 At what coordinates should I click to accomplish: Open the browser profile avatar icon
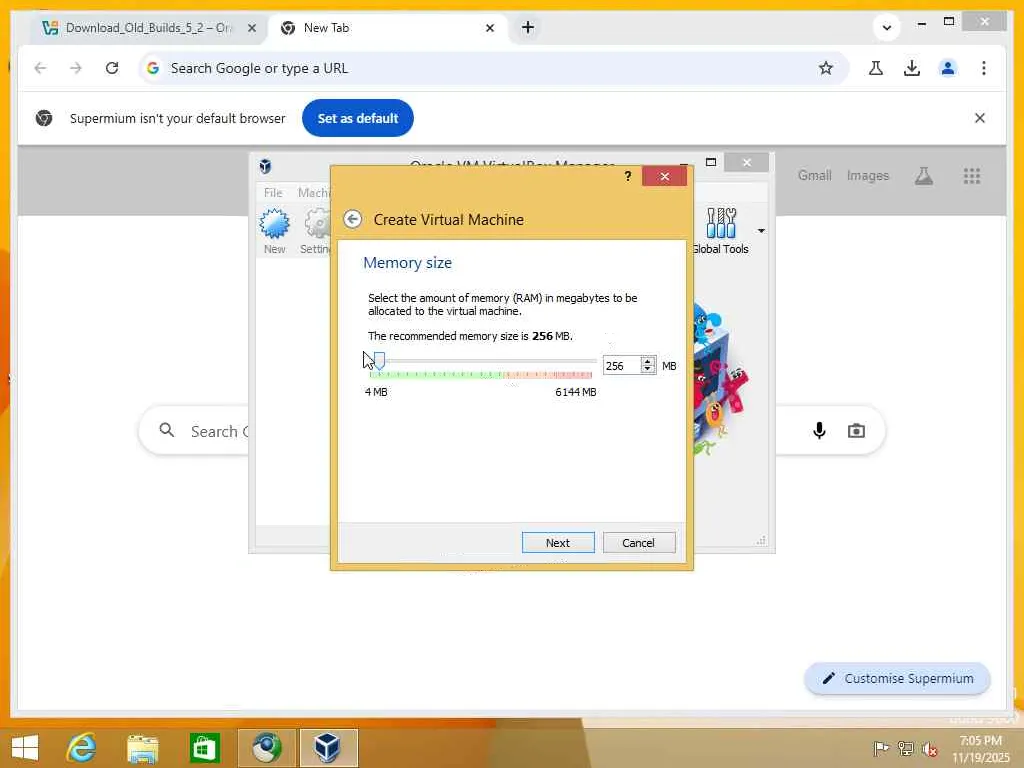(x=948, y=68)
